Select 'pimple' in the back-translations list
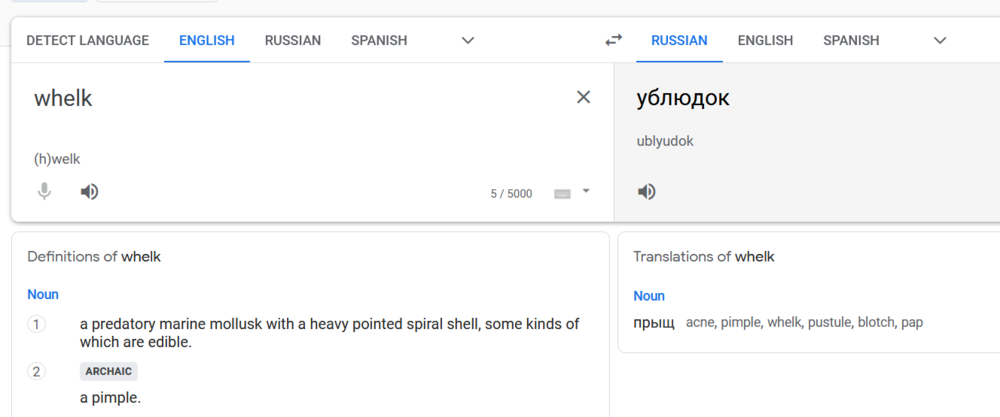 [740, 323]
